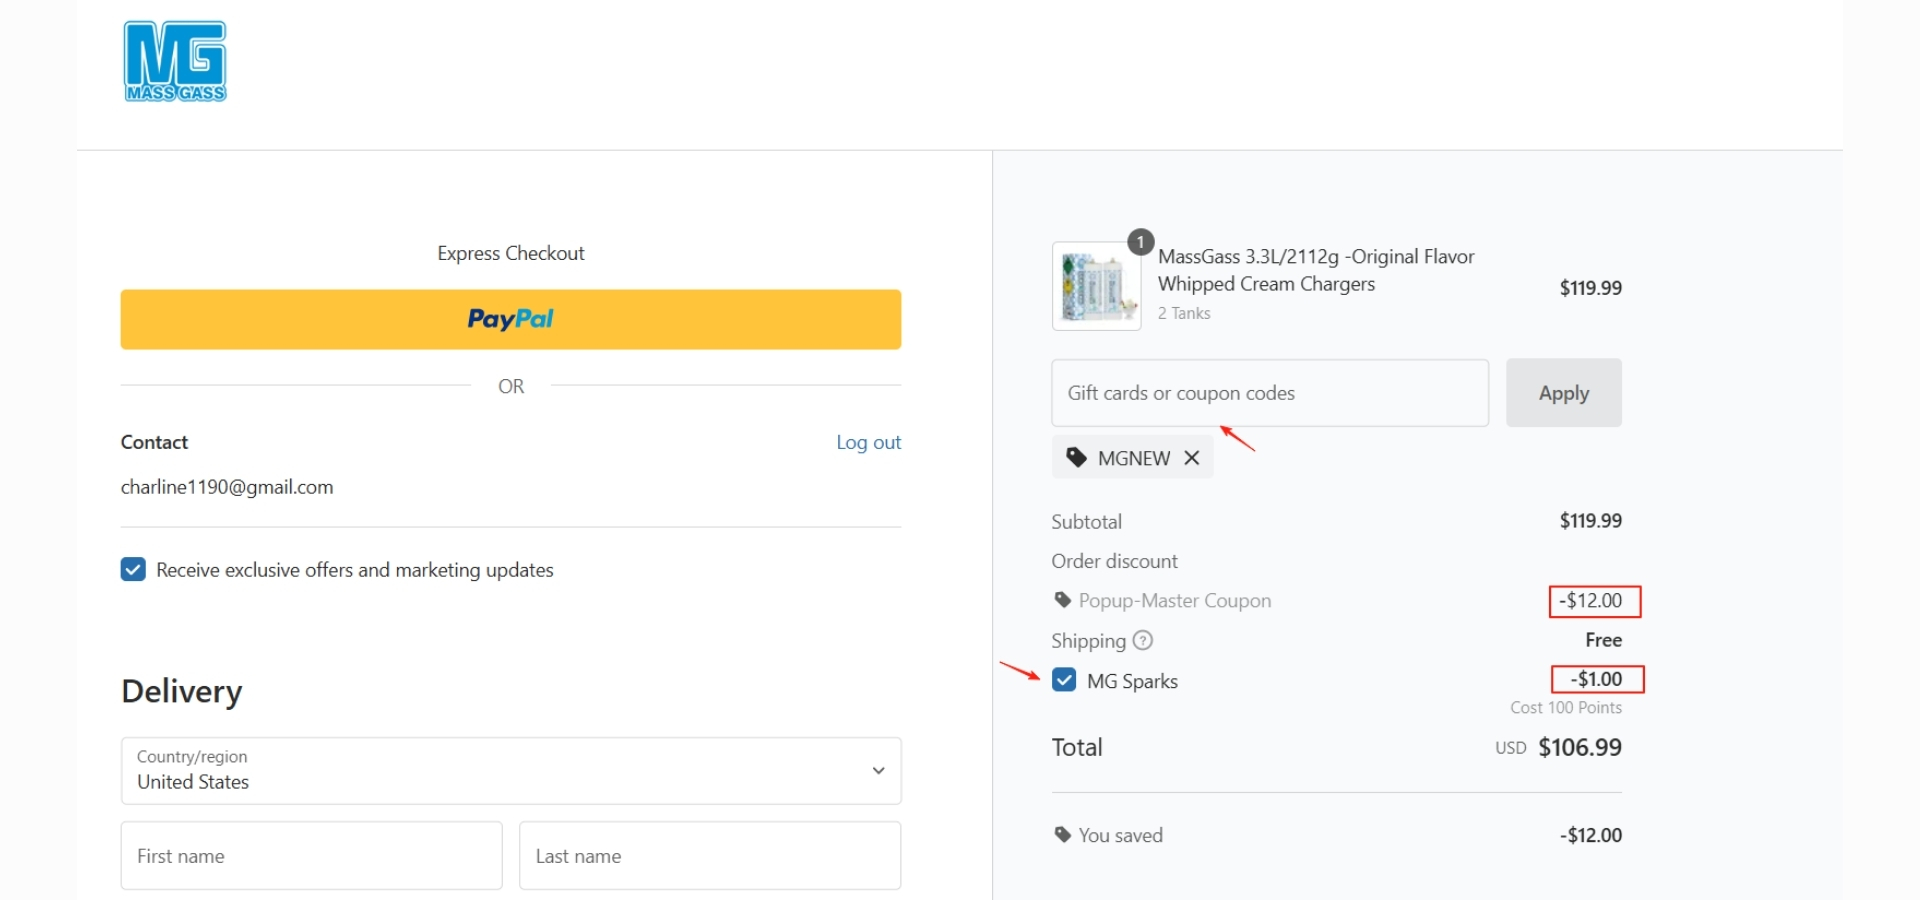1920x900 pixels.
Task: Uncheck receive exclusive offers and marketing updates
Action: pyautogui.click(x=133, y=570)
